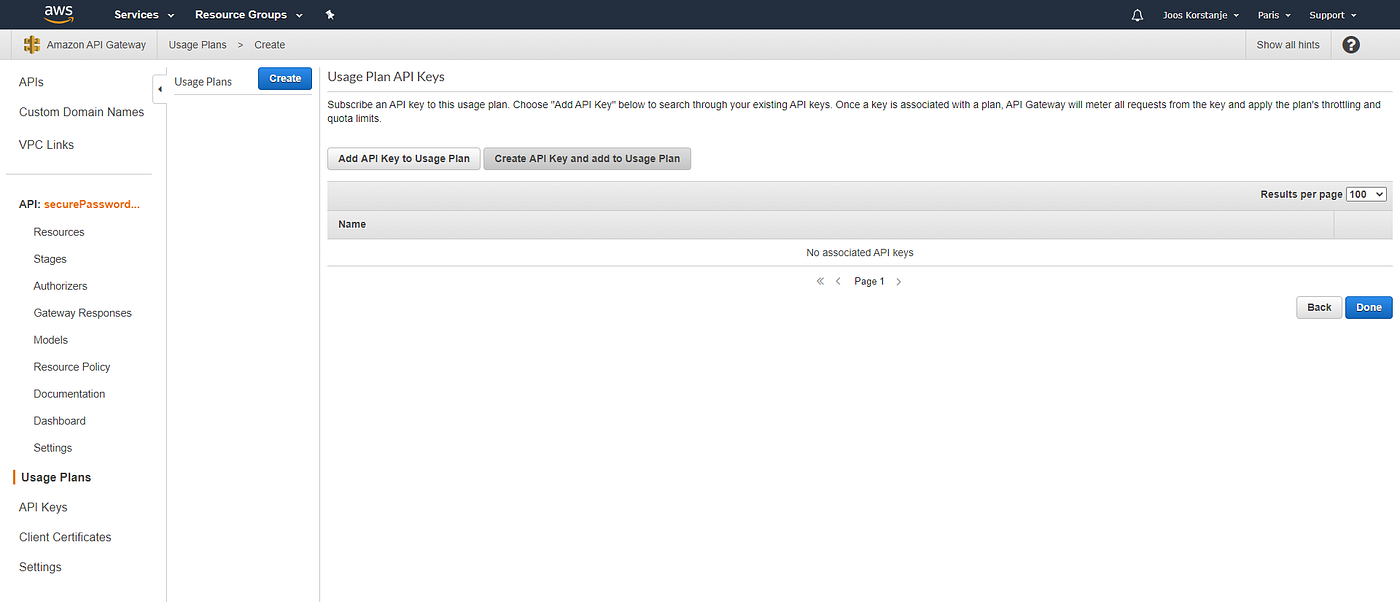This screenshot has width=1400, height=602.
Task: Select Usage Plans in the secondary panel
Action: click(203, 82)
